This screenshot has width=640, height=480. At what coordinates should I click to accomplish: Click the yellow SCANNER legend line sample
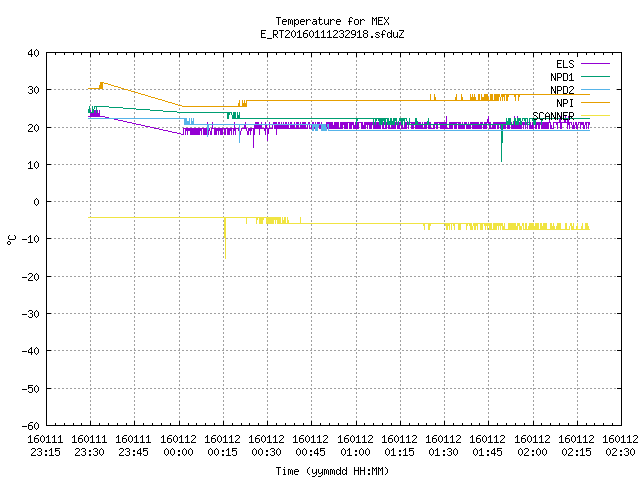point(595,116)
